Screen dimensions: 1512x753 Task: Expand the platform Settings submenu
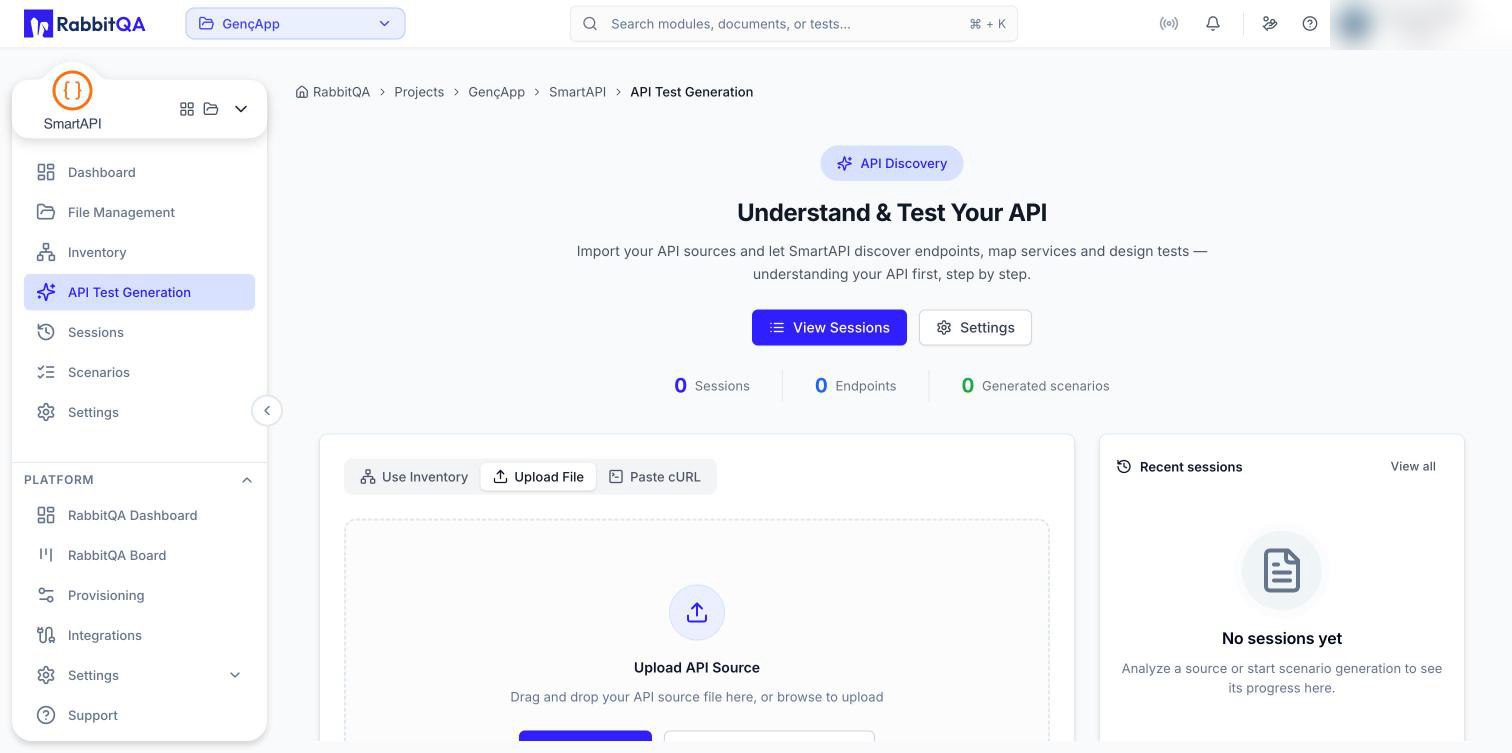point(235,676)
